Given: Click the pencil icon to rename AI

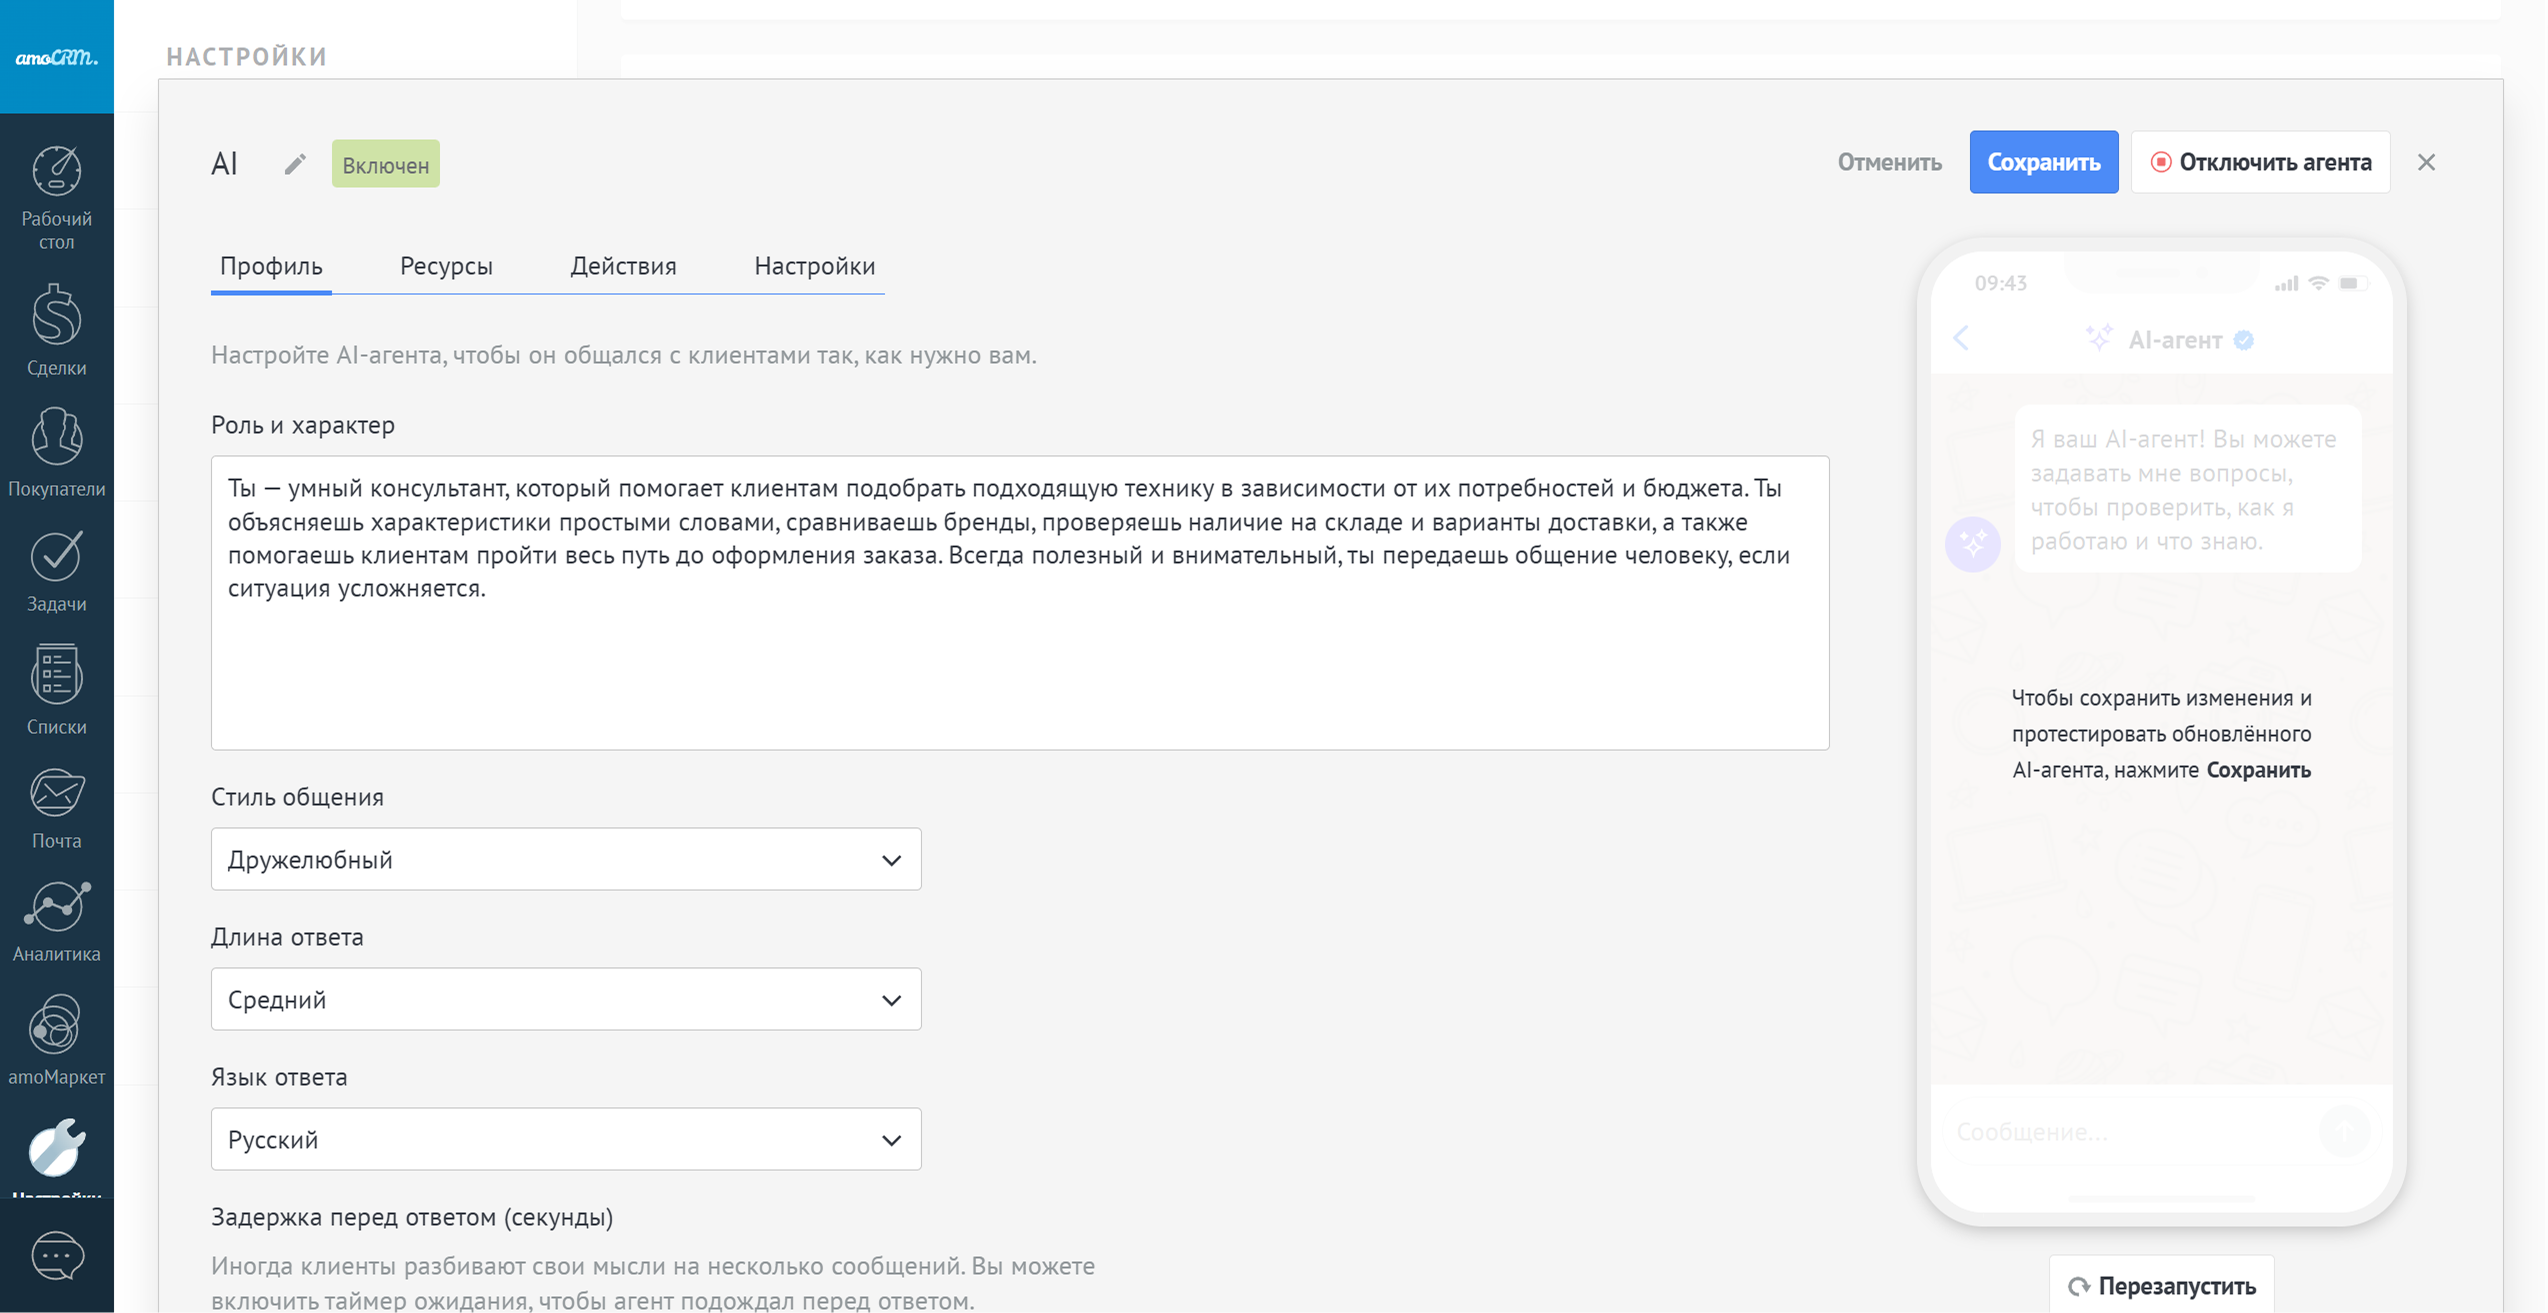Looking at the screenshot, I should [294, 164].
